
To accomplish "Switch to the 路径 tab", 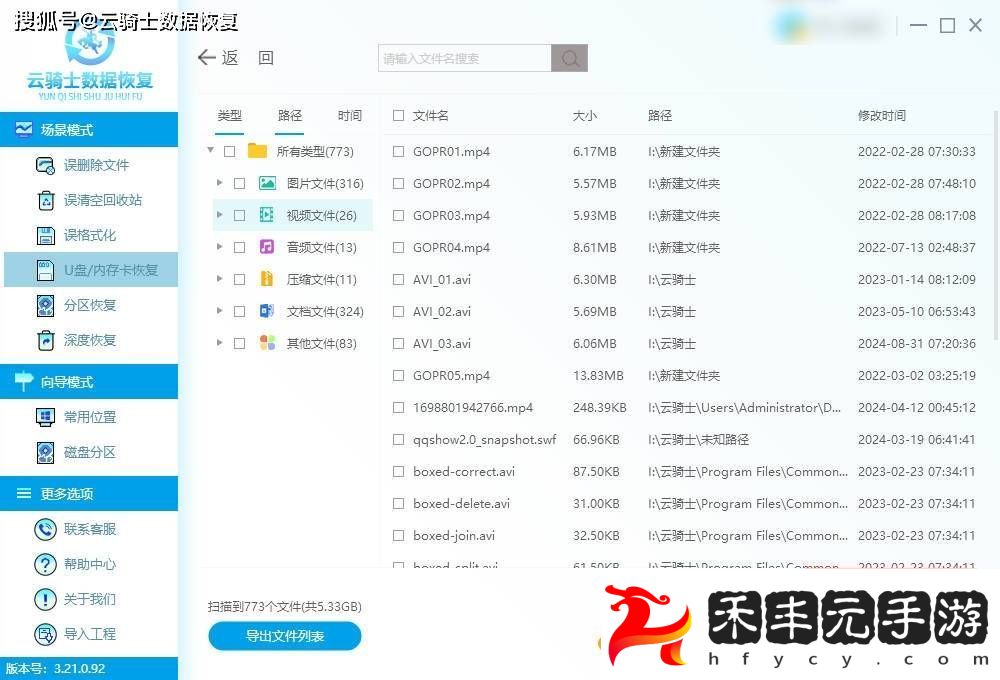I will [x=290, y=115].
